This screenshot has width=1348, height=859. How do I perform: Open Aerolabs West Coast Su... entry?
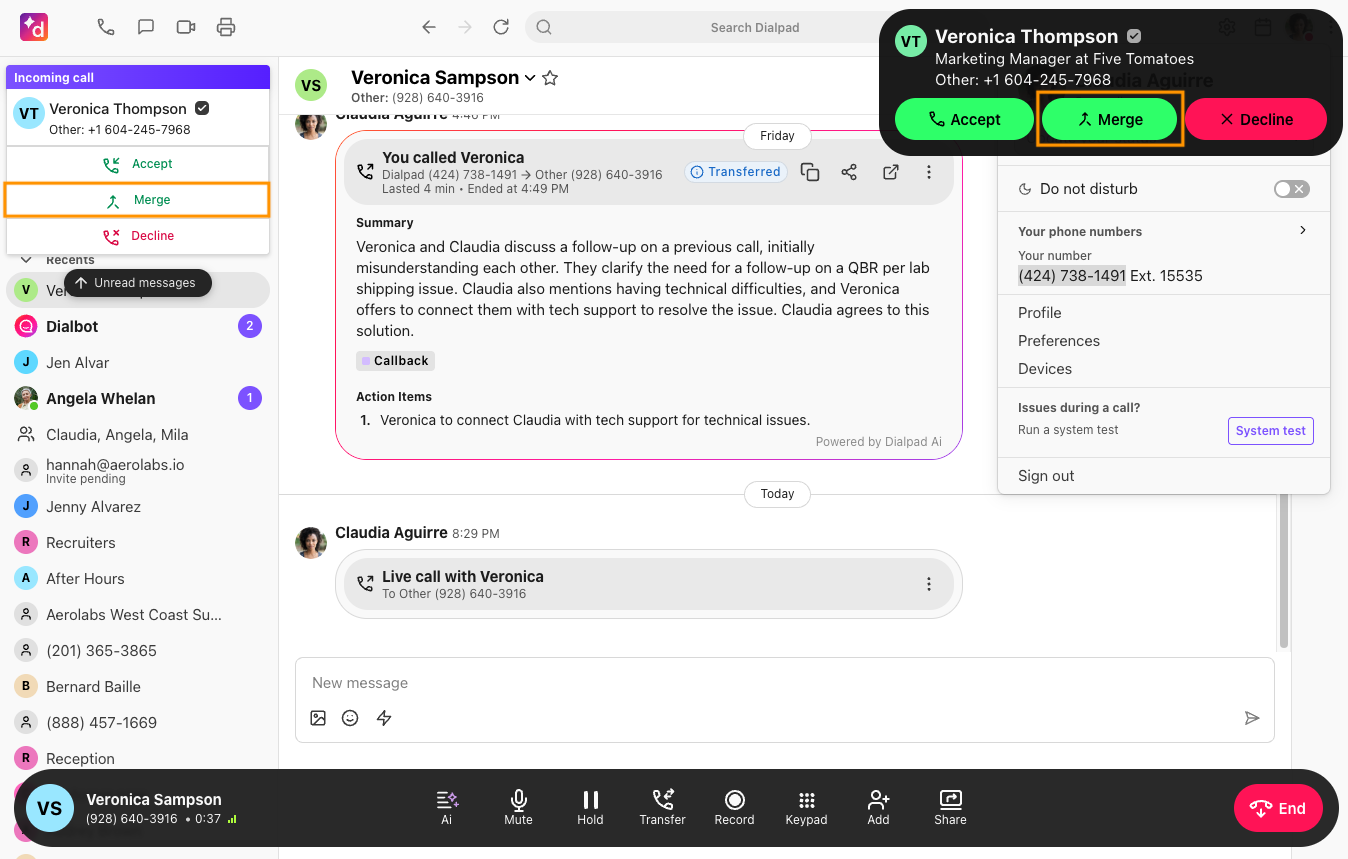[138, 614]
